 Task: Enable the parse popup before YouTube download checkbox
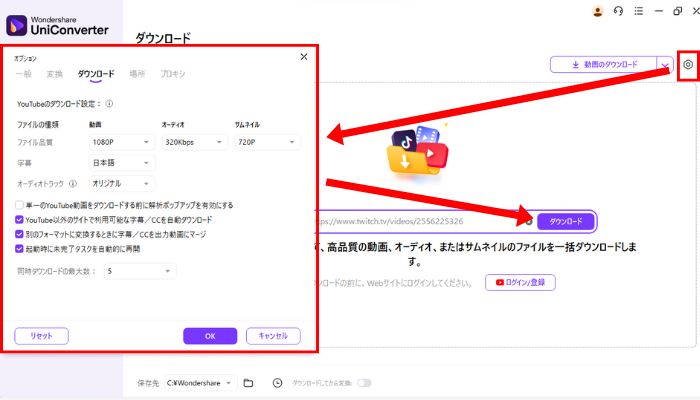[19, 205]
